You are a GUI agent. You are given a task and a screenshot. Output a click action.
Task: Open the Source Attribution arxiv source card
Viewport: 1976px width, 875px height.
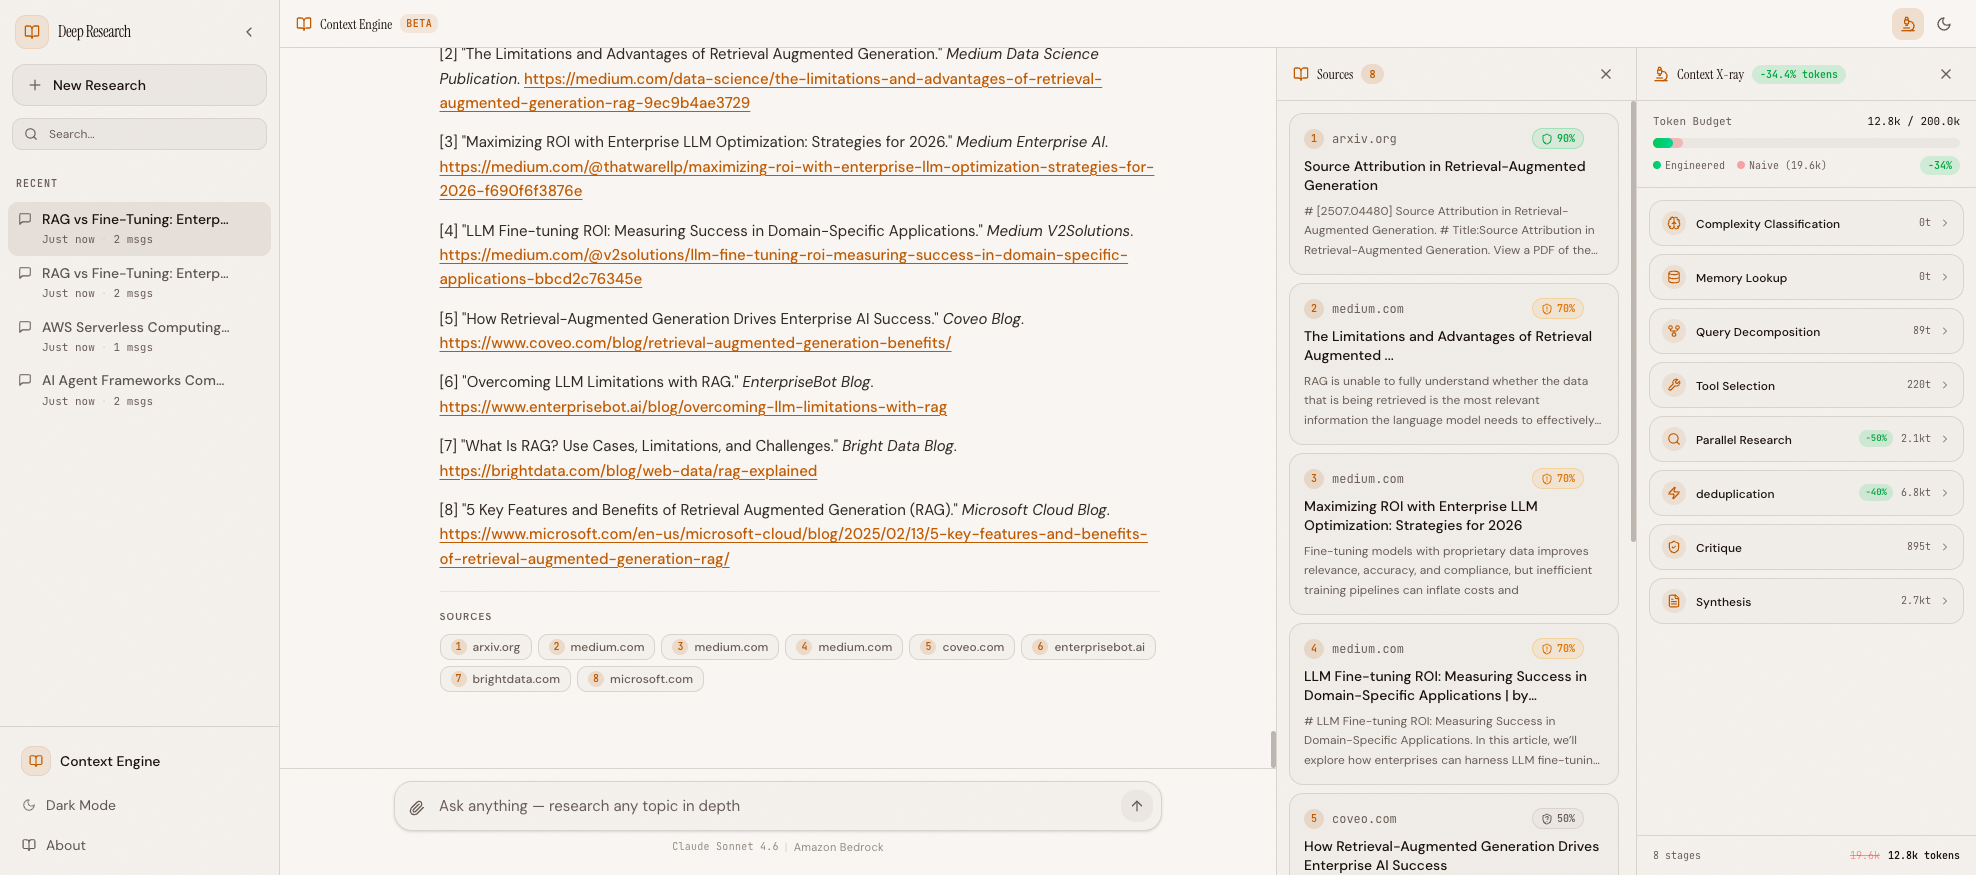coord(1454,194)
